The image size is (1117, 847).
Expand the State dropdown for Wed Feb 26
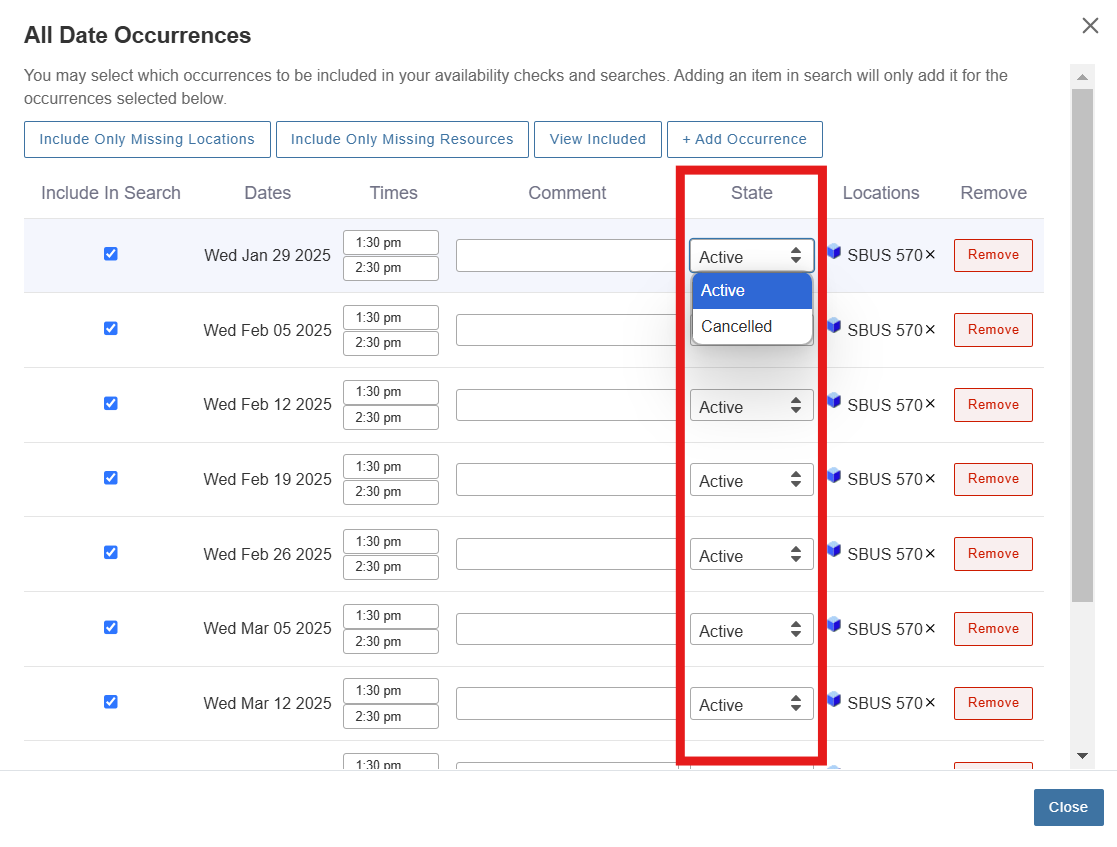pyautogui.click(x=751, y=555)
